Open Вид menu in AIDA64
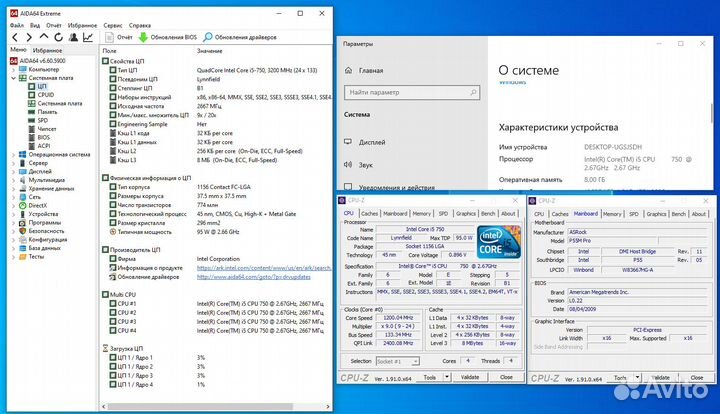This screenshot has width=720, height=414. pos(35,25)
